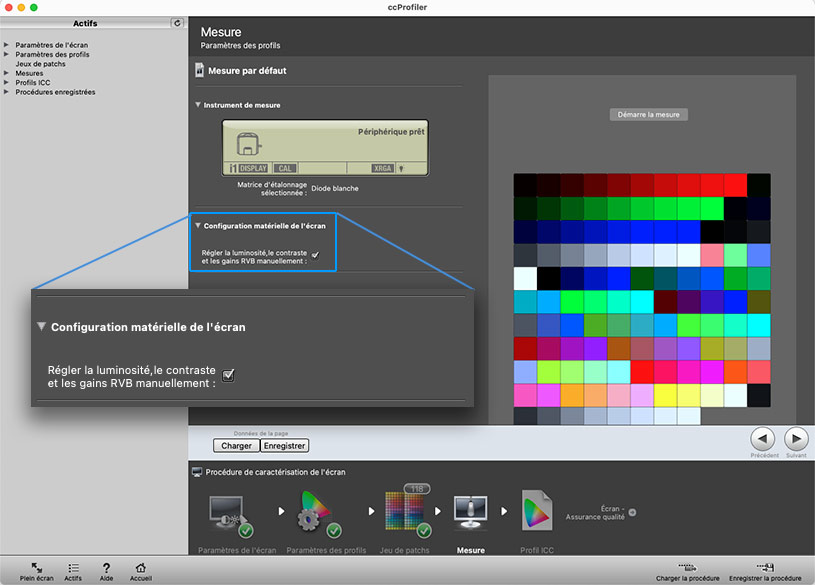Click the Charger button
Screen dimensions: 815x585
236,446
